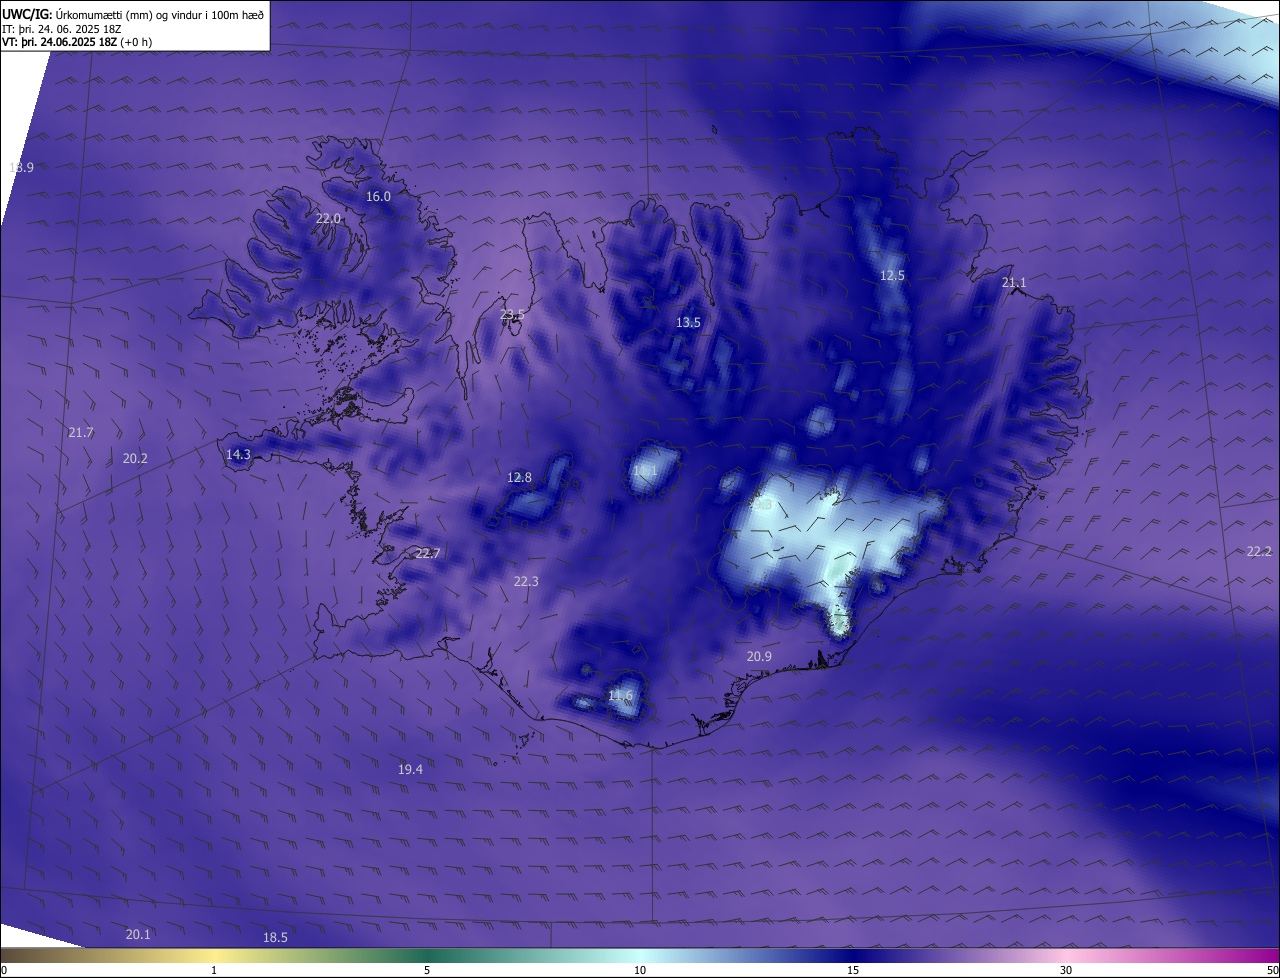Click the 21.7 value label
The image size is (1280, 978).
81,433
